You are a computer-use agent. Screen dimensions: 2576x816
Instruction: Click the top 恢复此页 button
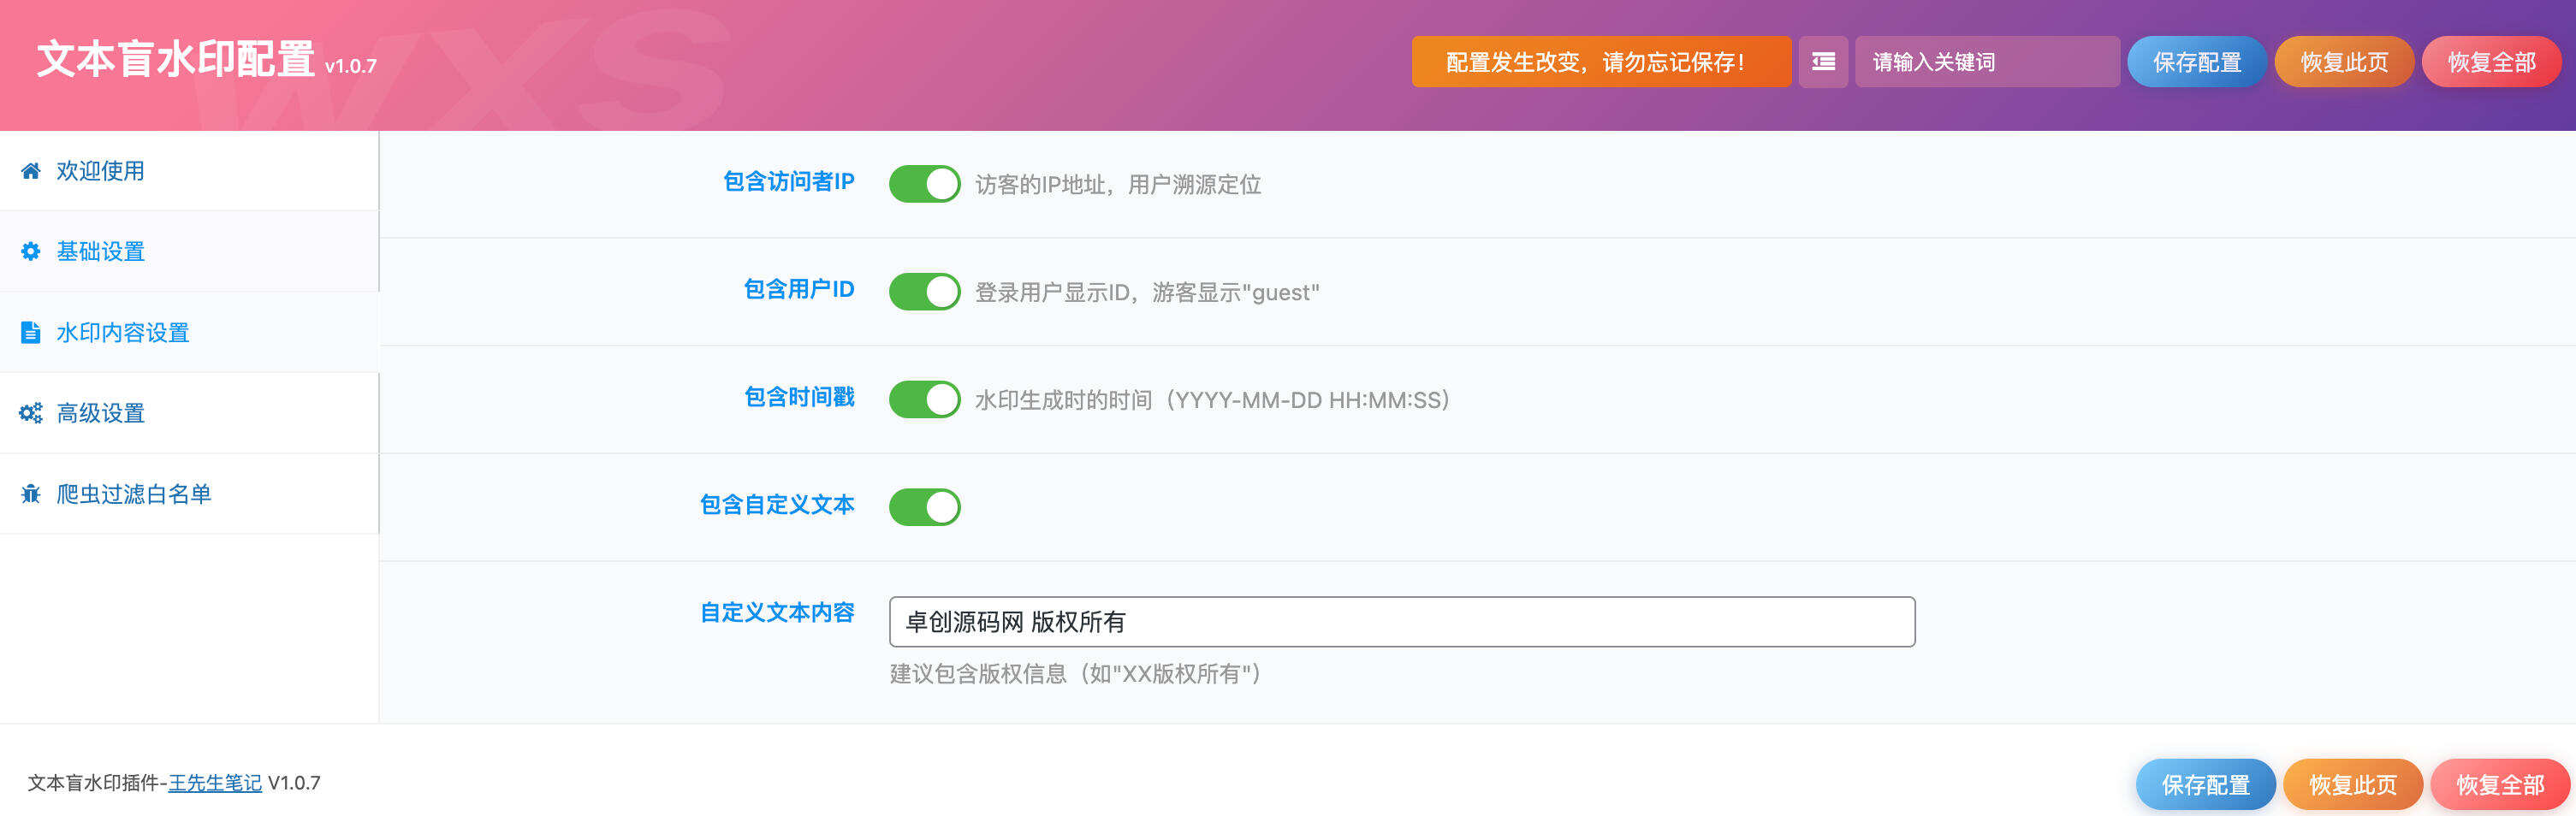point(2343,62)
